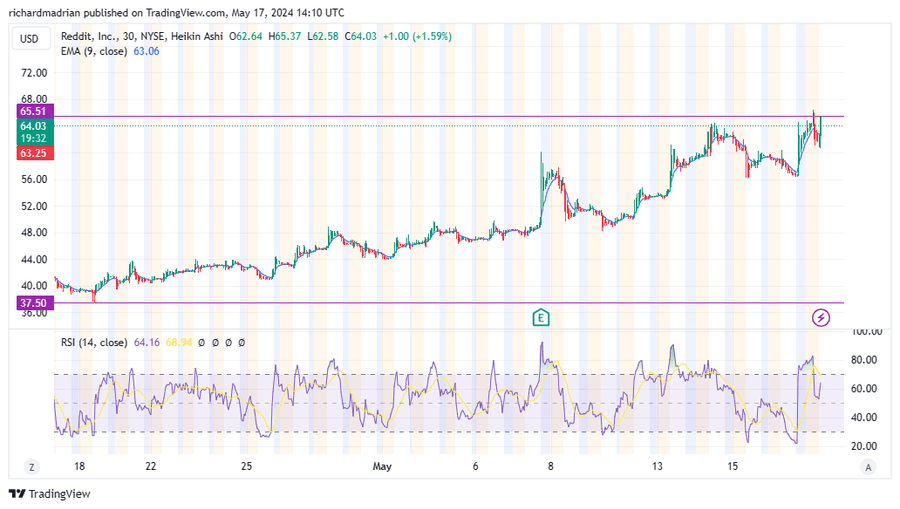Viewport: 900px width, 509px height.
Task: Click the 52.00 price axis label
Action: click(34, 206)
